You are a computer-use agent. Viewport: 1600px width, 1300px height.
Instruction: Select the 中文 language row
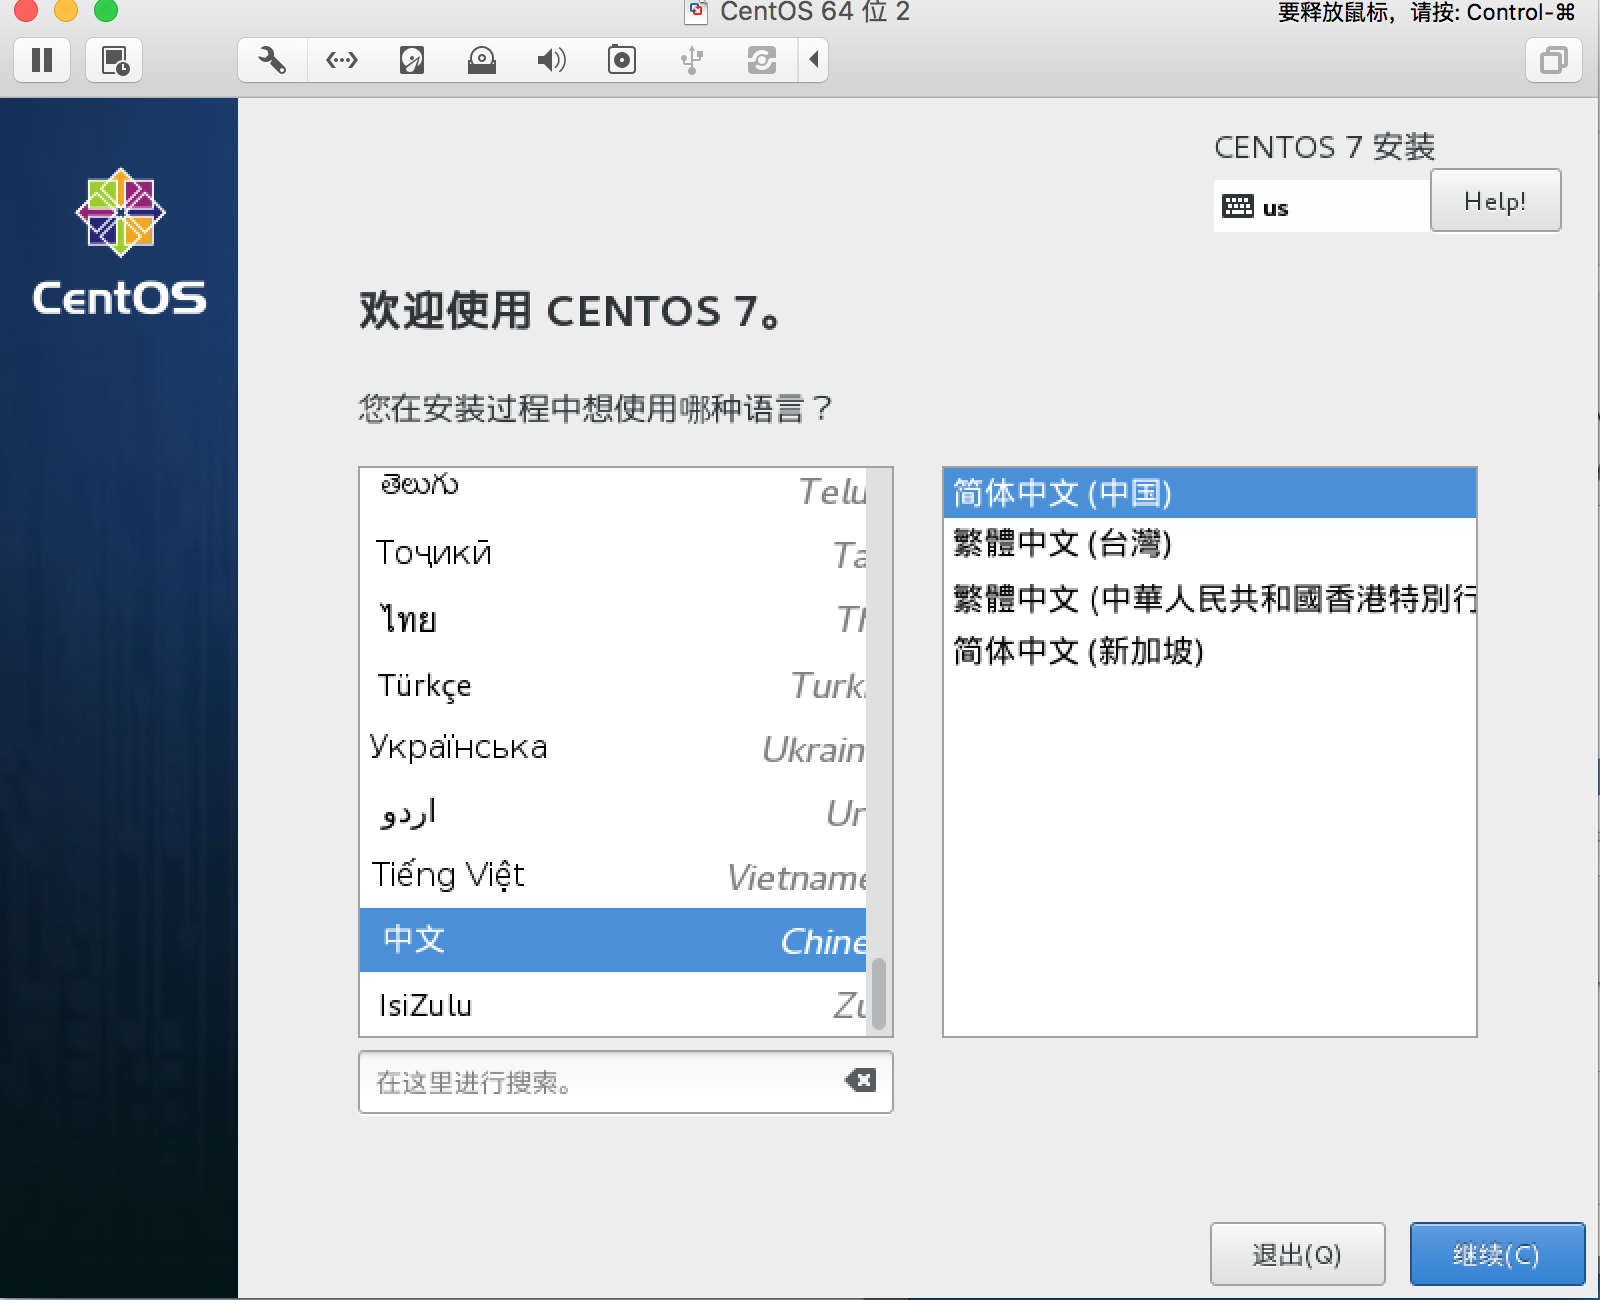point(613,940)
